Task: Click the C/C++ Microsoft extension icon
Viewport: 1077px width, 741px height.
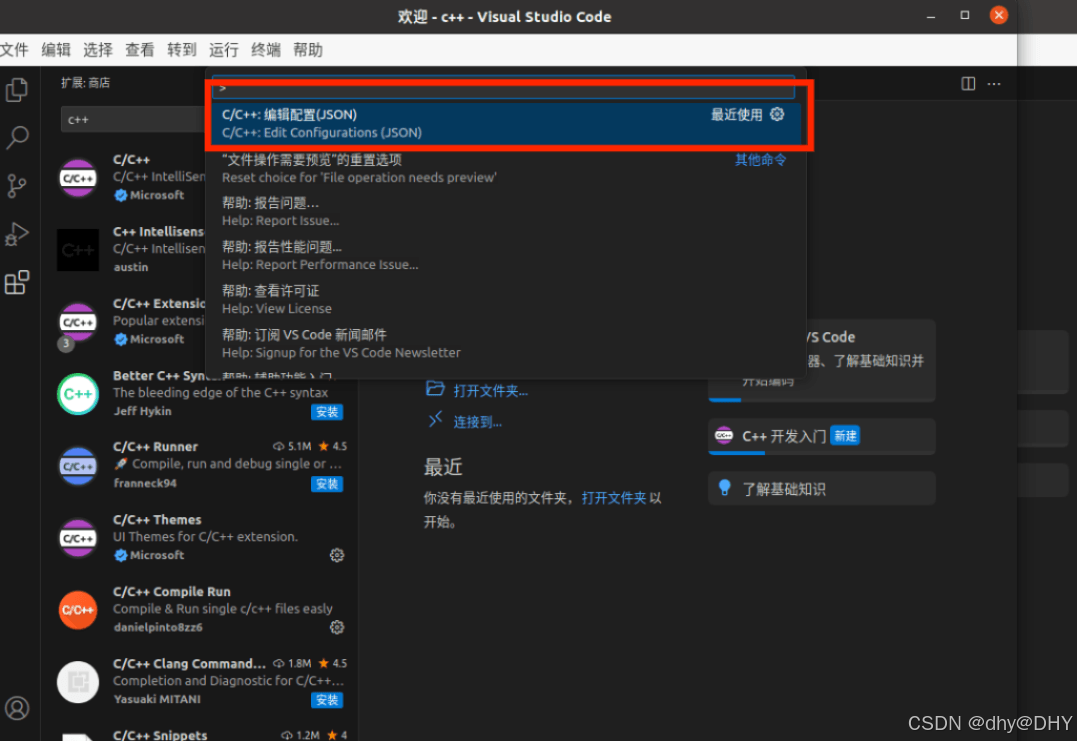Action: pyautogui.click(x=78, y=178)
